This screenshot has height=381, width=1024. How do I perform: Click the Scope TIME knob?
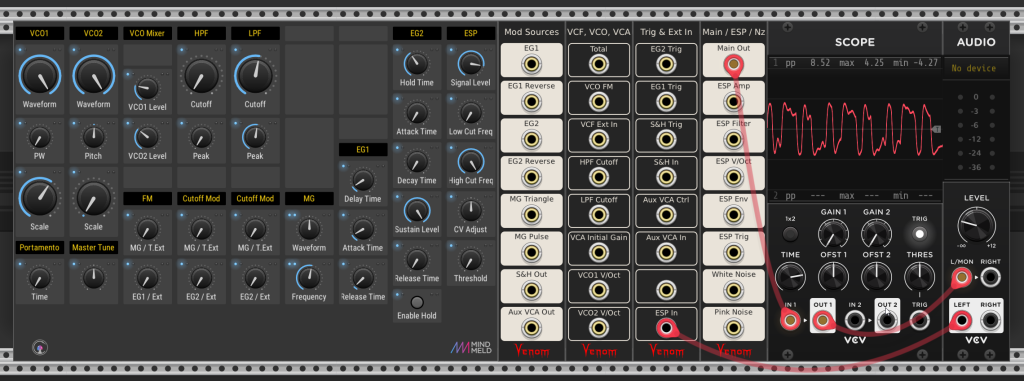[790, 276]
